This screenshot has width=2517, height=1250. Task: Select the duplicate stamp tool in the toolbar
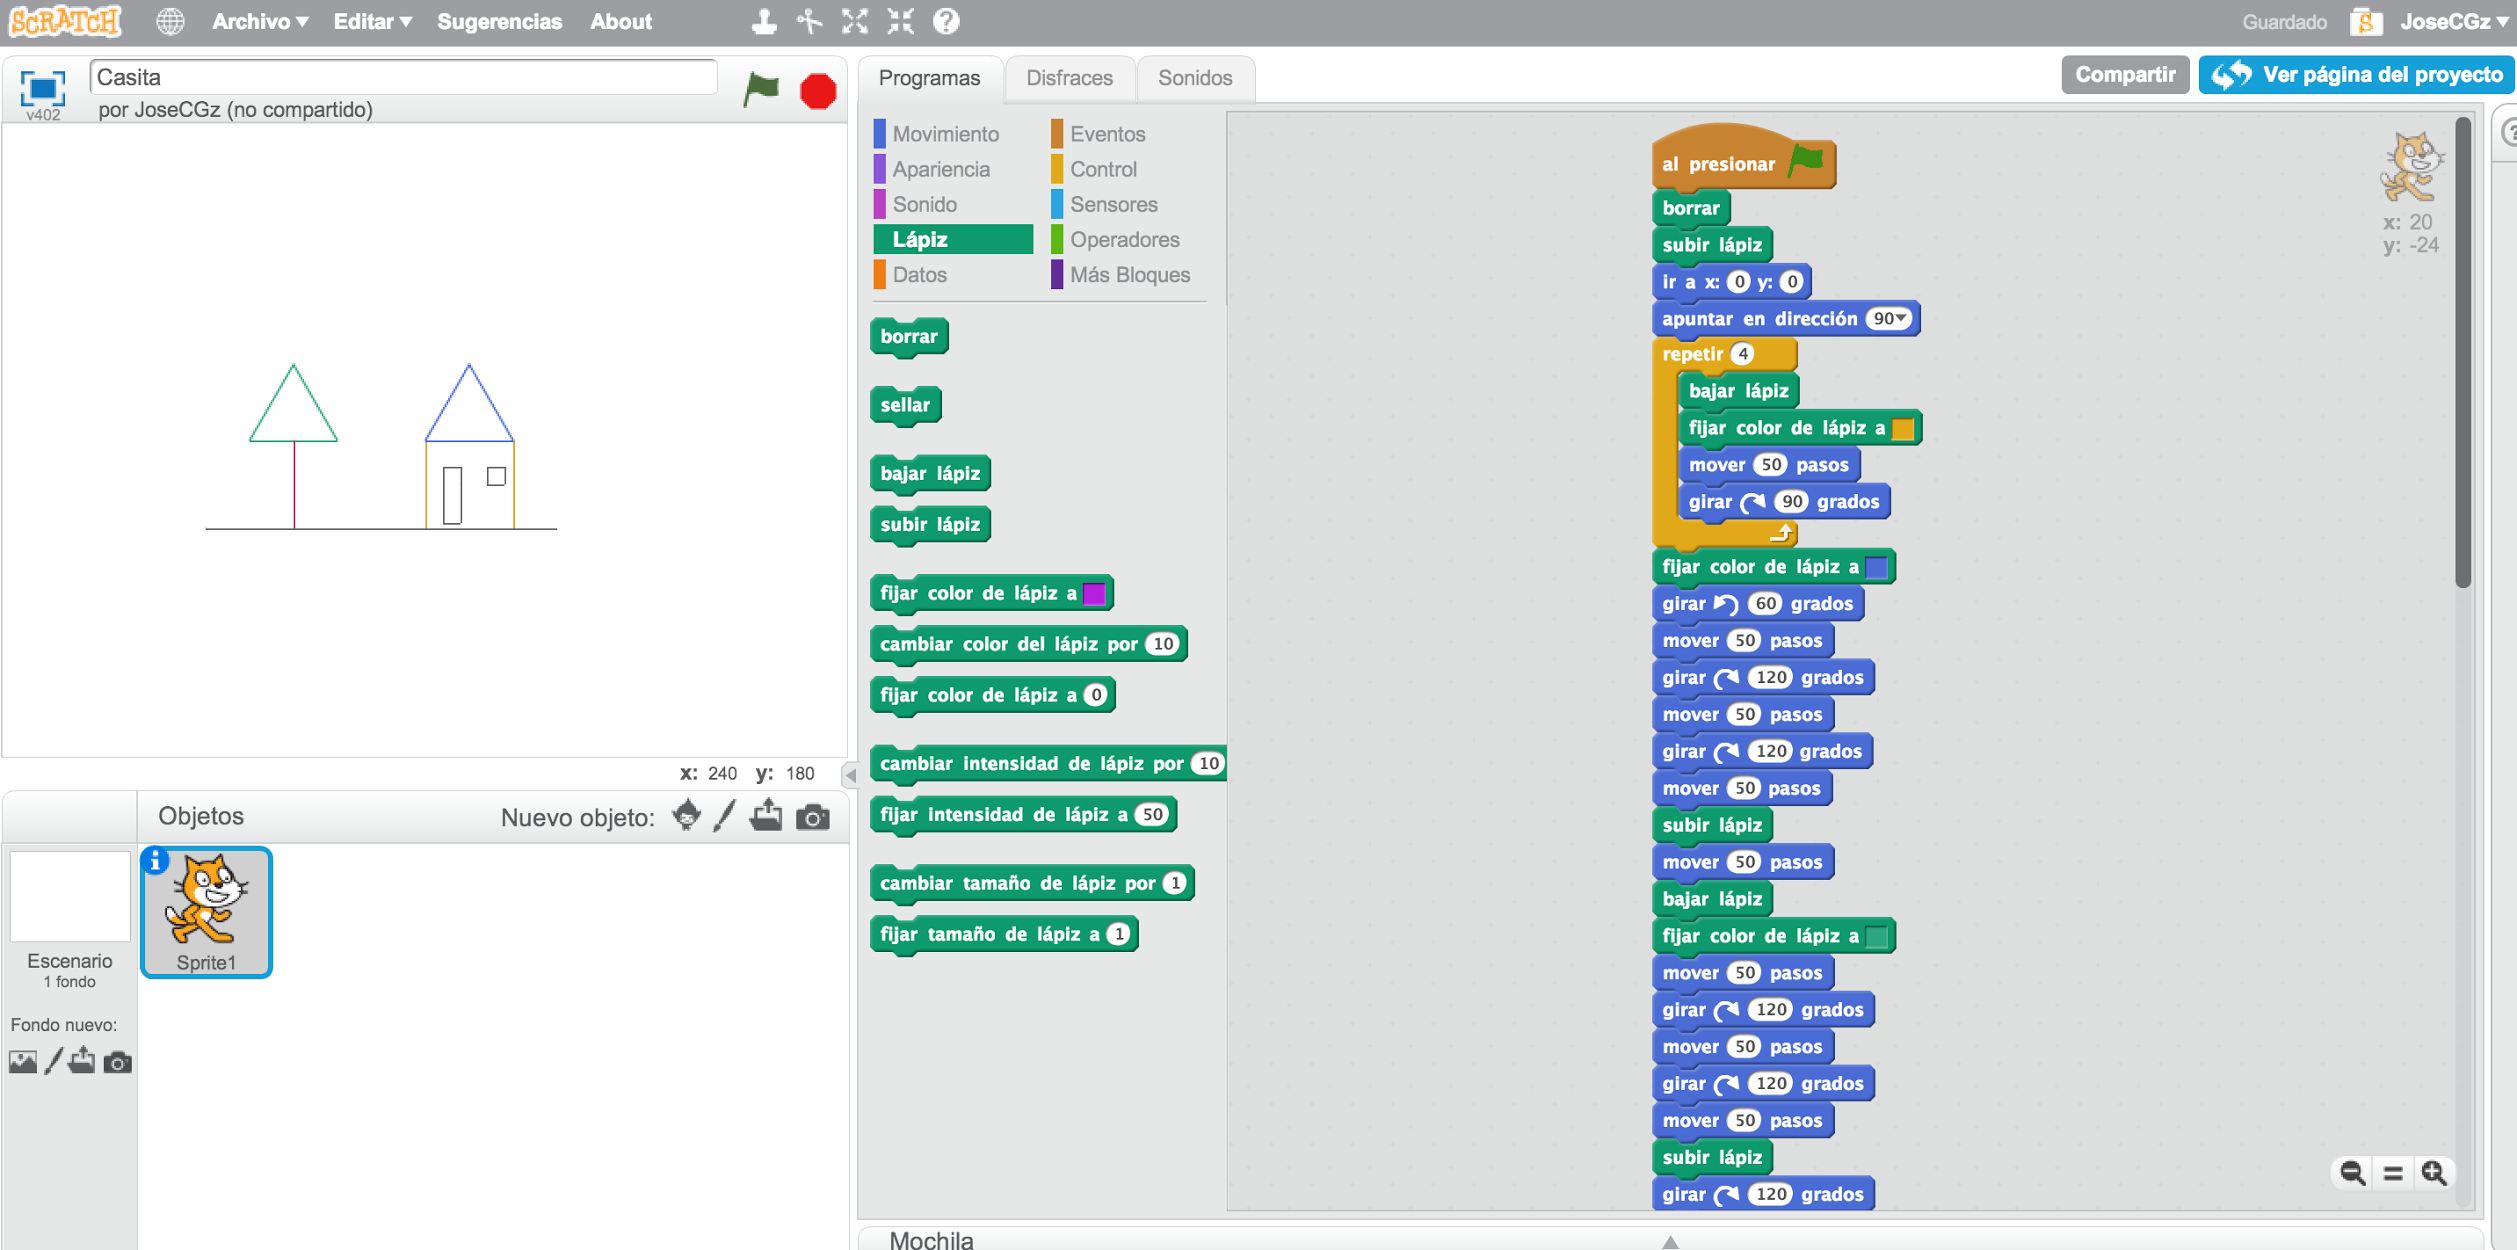[x=764, y=21]
